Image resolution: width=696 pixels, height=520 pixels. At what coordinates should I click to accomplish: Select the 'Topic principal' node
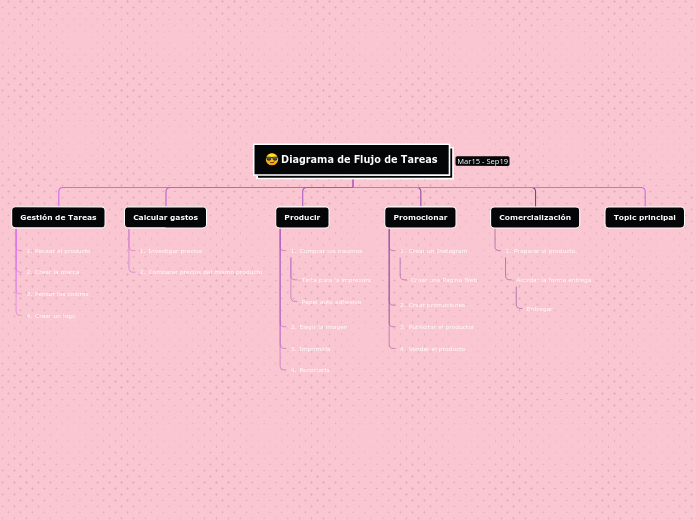pyautogui.click(x=645, y=217)
